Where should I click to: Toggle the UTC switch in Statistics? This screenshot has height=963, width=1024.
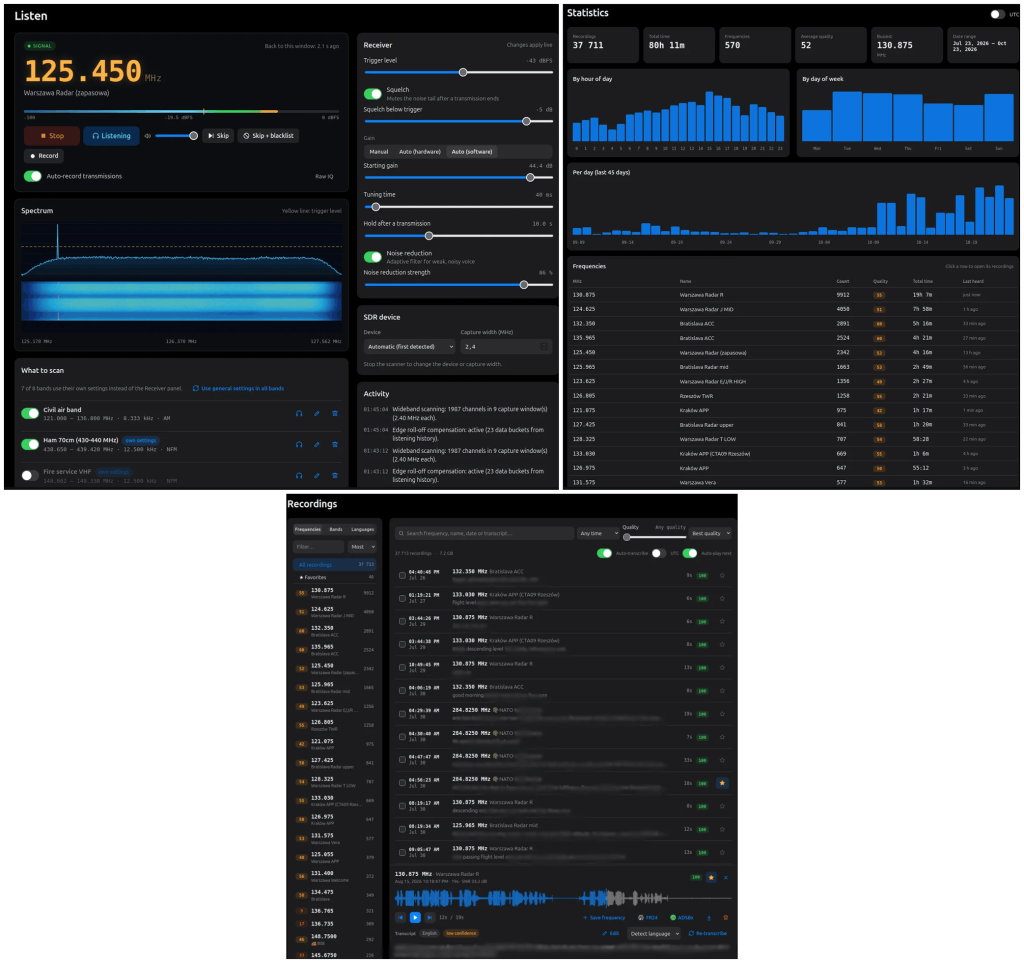coord(997,14)
